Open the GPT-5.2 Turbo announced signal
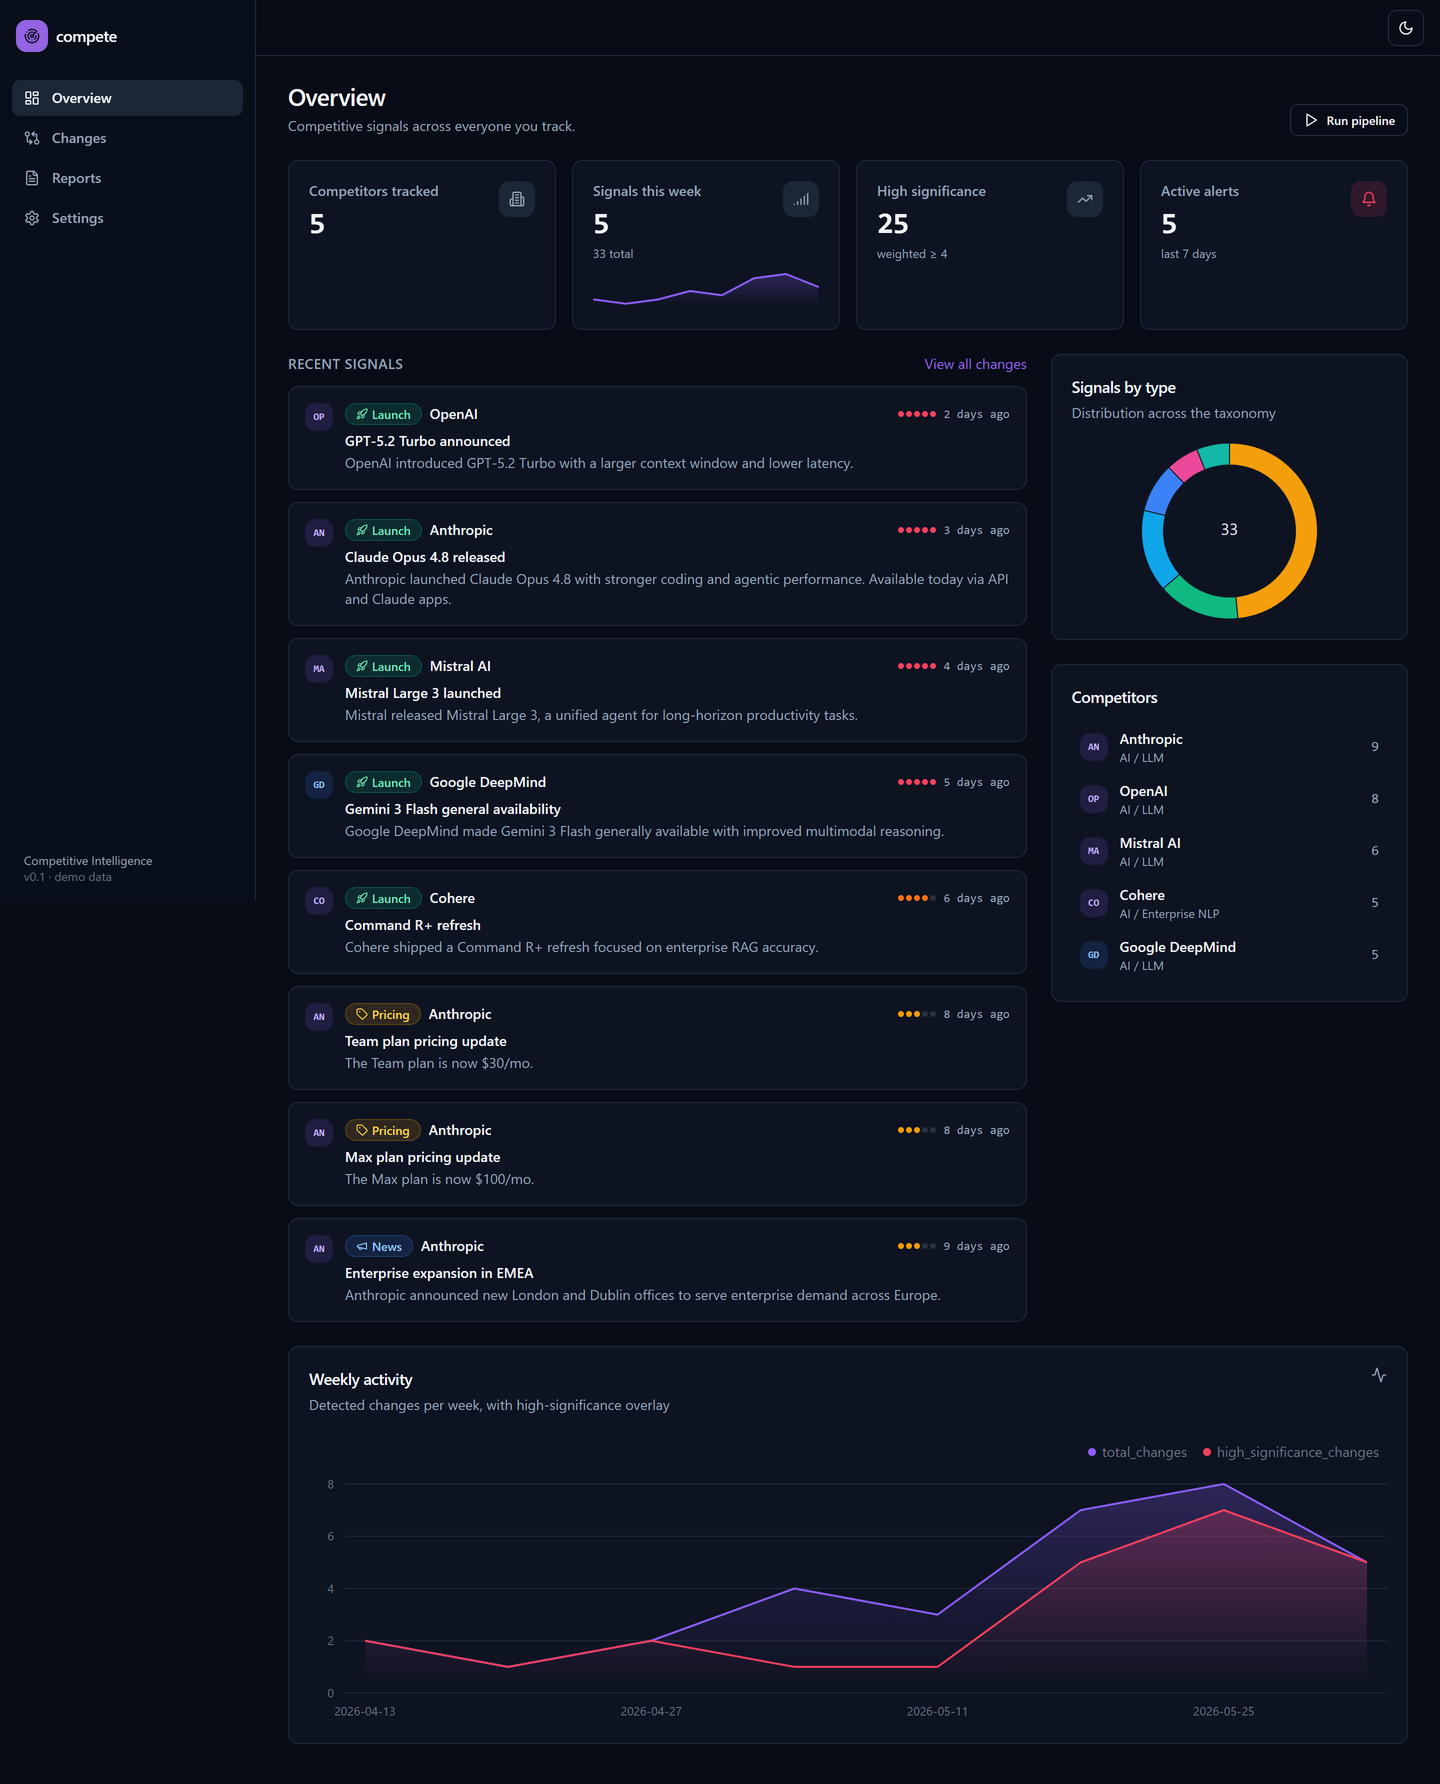Viewport: 1440px width, 1784px height. pos(657,438)
